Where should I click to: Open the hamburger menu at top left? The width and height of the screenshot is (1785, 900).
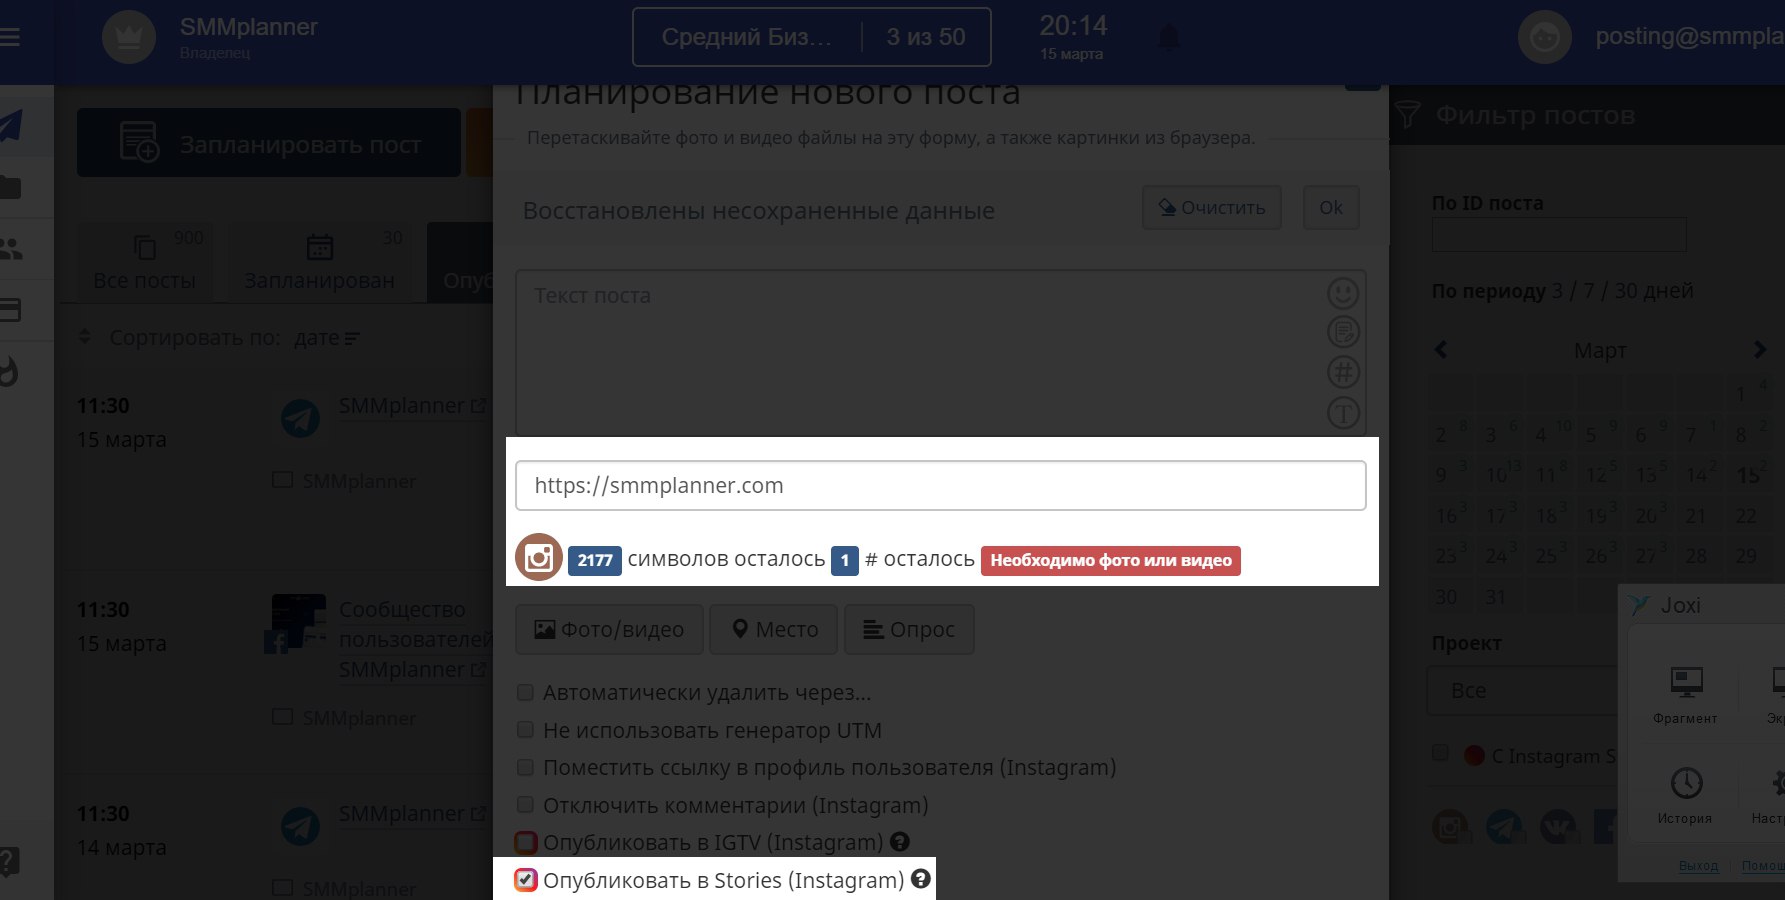8,37
